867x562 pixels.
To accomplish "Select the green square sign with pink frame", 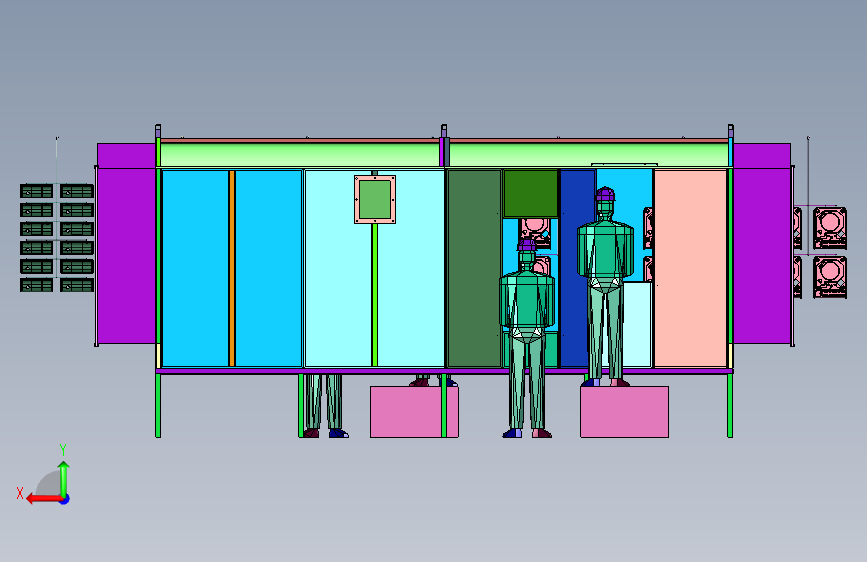I will [x=375, y=200].
